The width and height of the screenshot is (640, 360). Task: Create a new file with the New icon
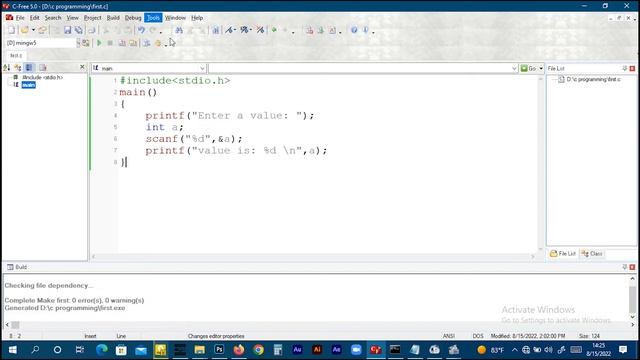[12, 30]
